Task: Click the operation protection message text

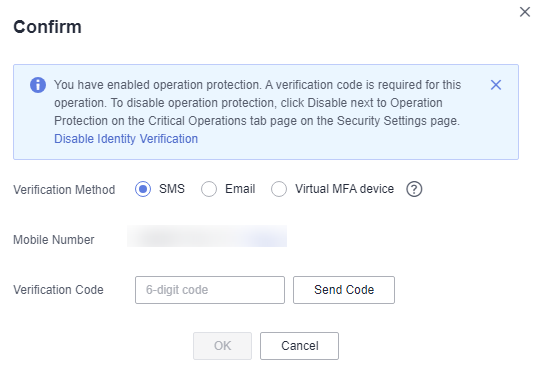Action: coord(258,103)
